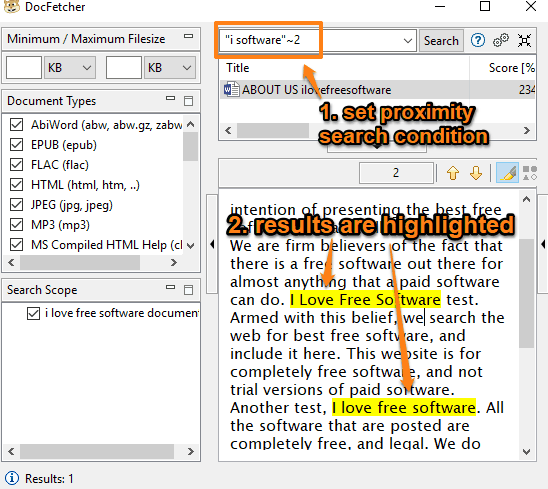Minimize the DocFetcher window

coord(440,6)
